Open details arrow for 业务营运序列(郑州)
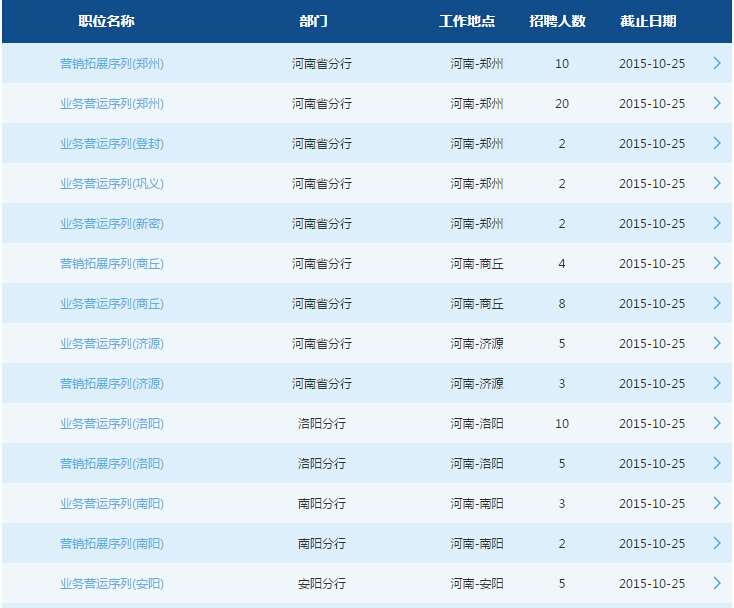This screenshot has height=608, width=734. [716, 103]
